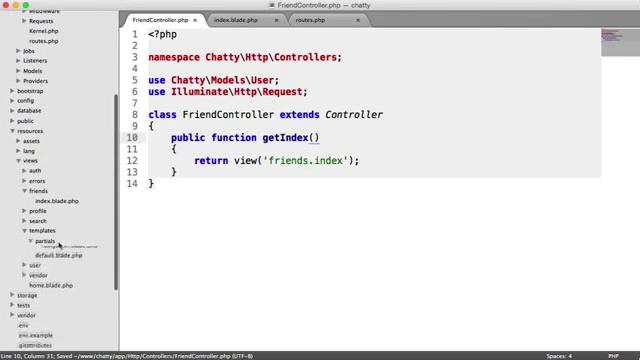The height and width of the screenshot is (360, 640).
Task: Expand the profile folder arrow
Action: 24,211
